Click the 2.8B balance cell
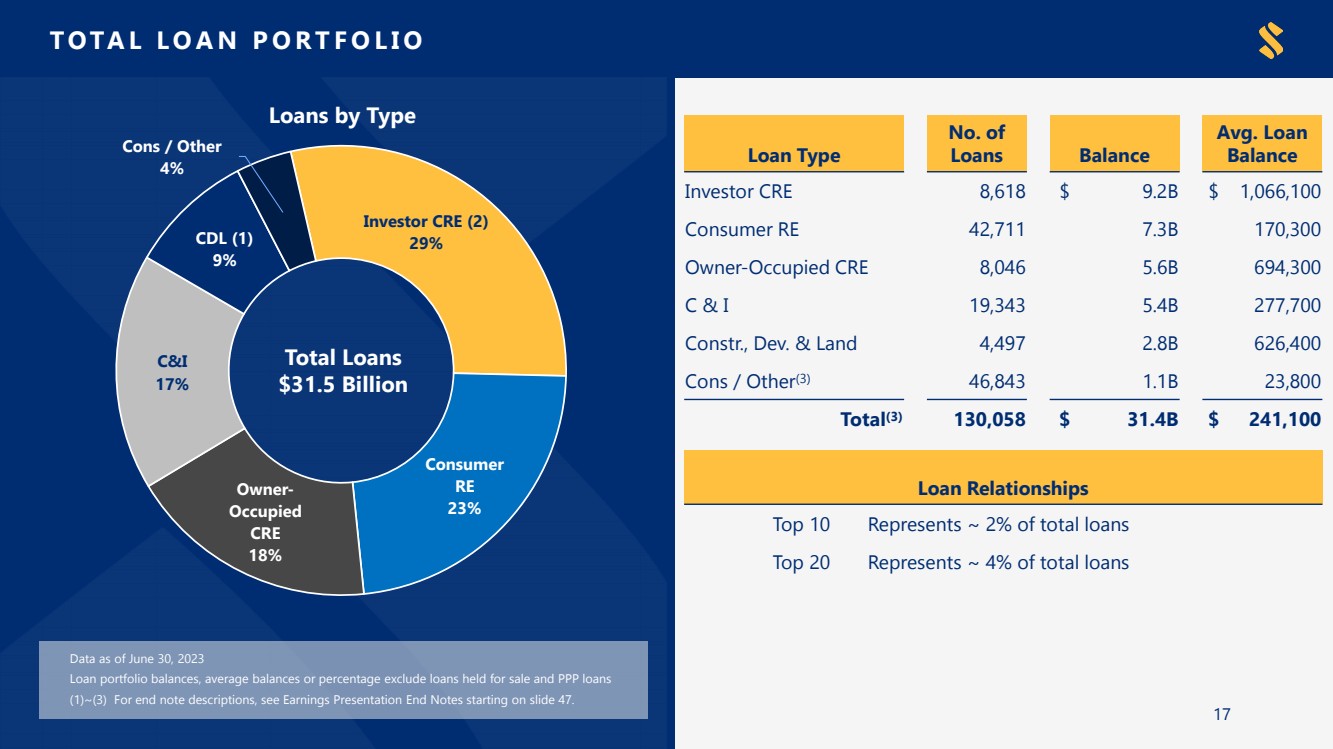This screenshot has width=1333, height=749. 1160,343
